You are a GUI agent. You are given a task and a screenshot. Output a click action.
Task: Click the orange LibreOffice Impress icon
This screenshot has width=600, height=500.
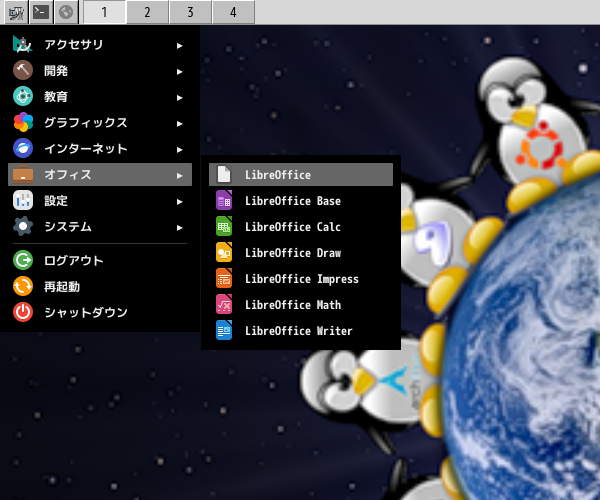click(224, 279)
